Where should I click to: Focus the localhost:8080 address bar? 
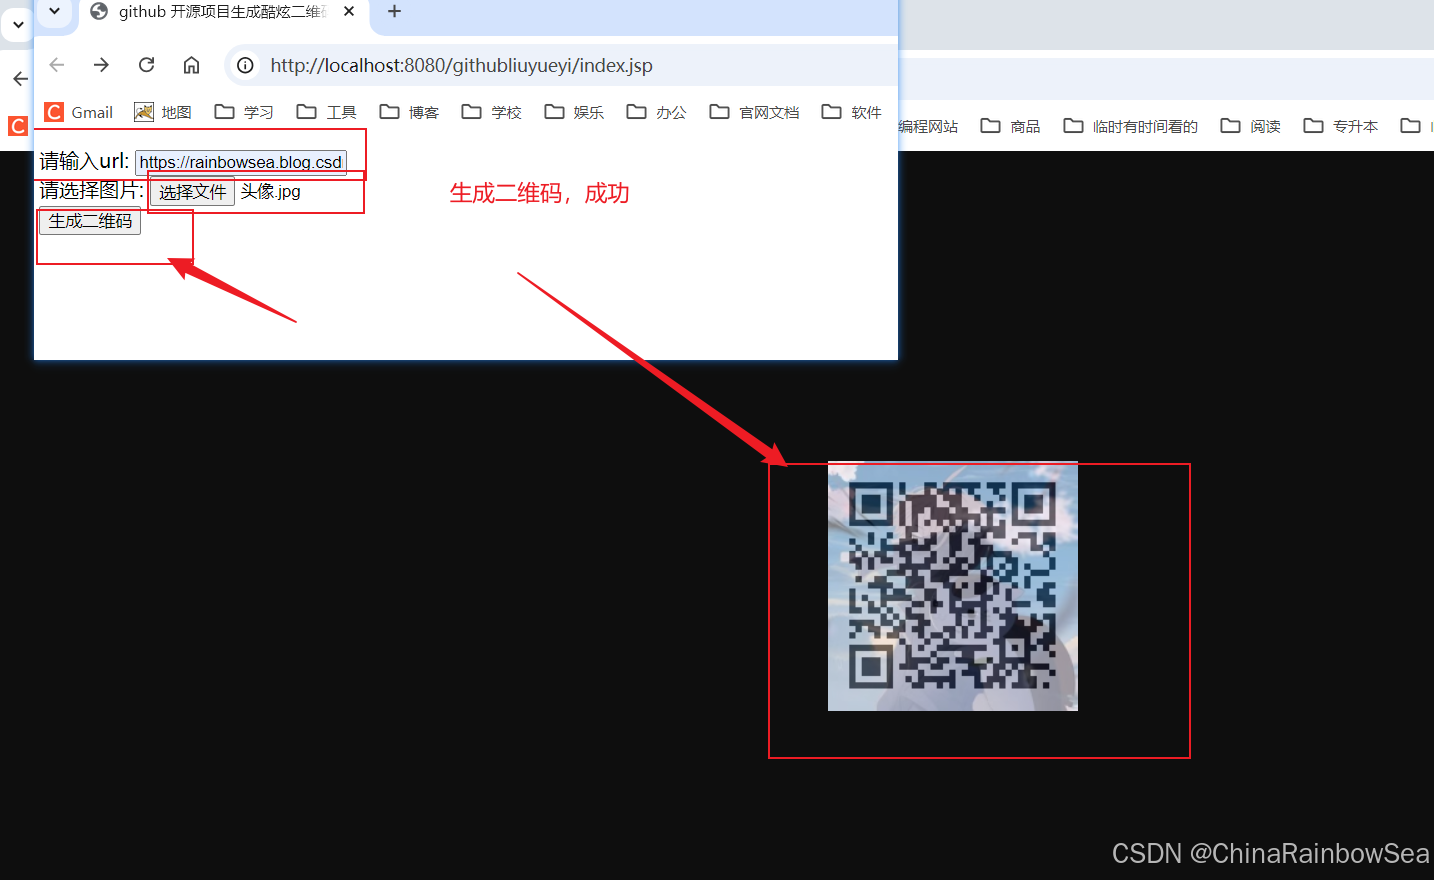[560, 66]
